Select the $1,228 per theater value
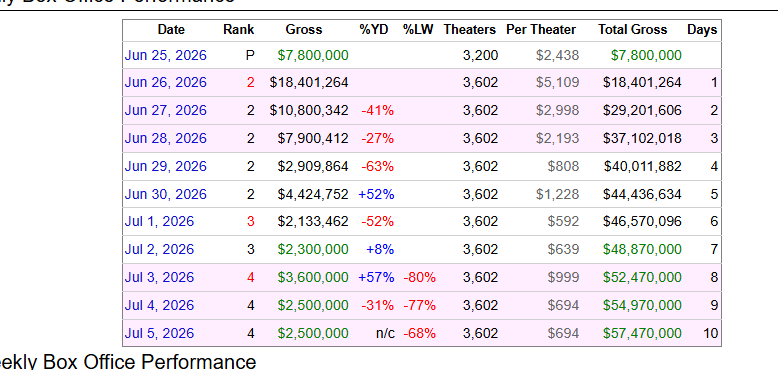 (557, 194)
